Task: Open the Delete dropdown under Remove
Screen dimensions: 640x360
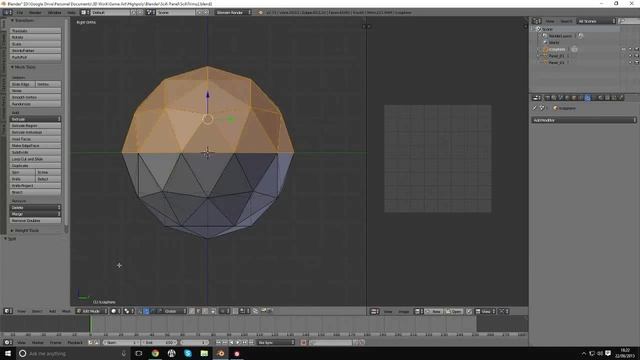Action: (x=36, y=207)
